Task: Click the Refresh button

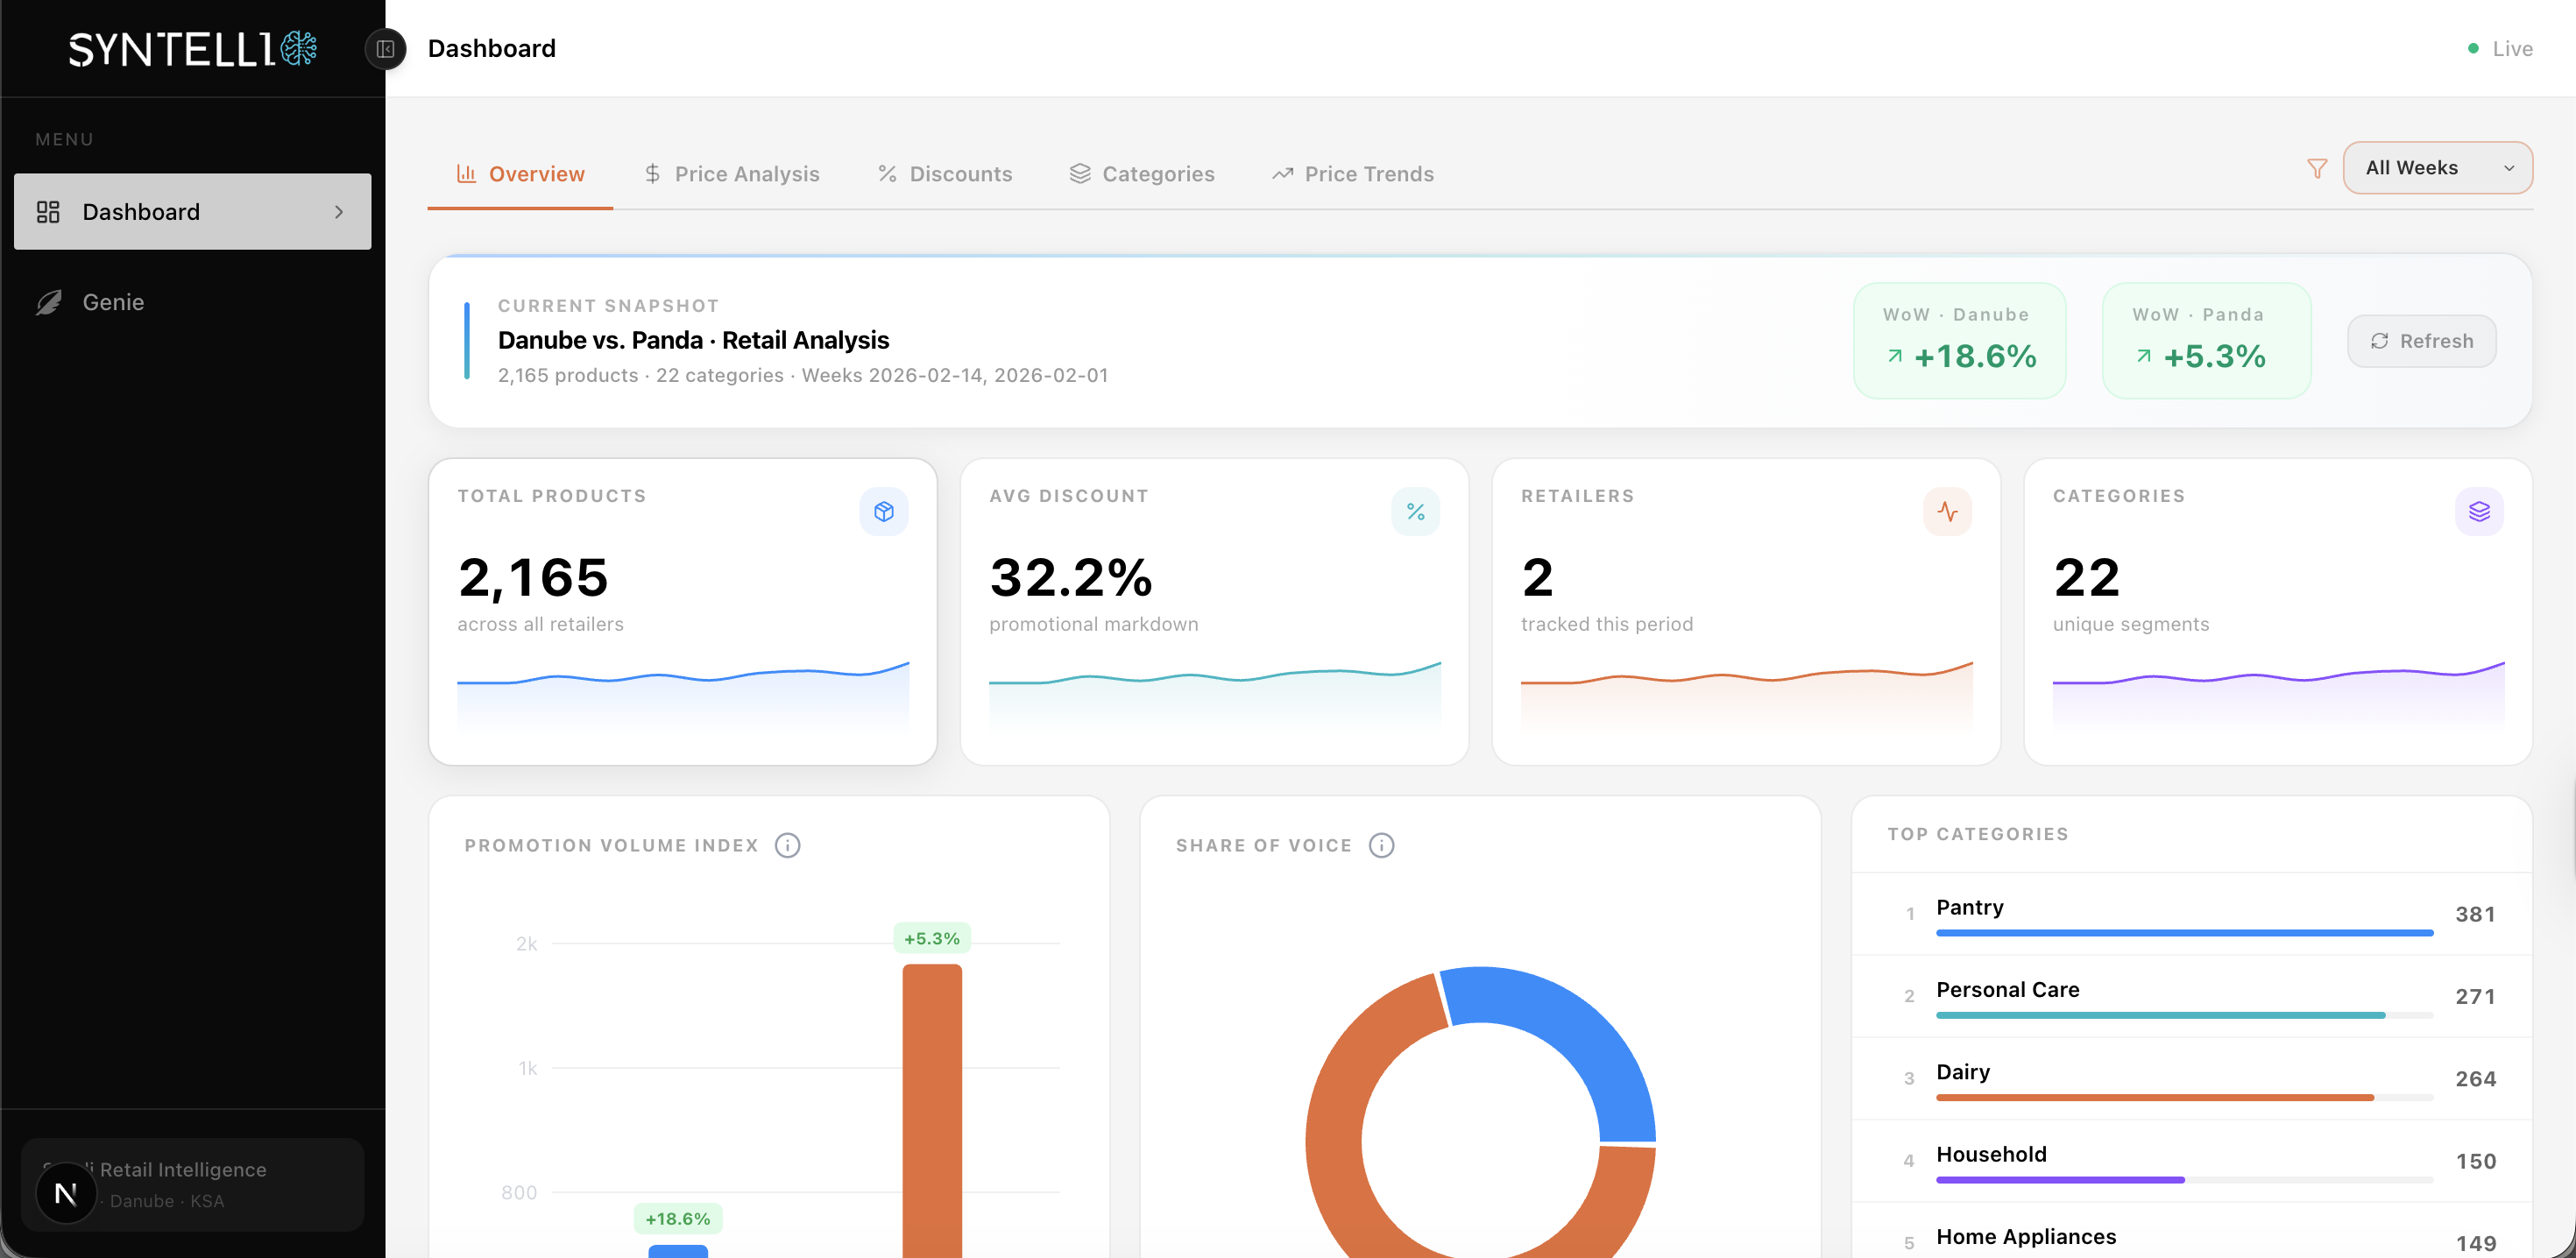Action: [2421, 341]
